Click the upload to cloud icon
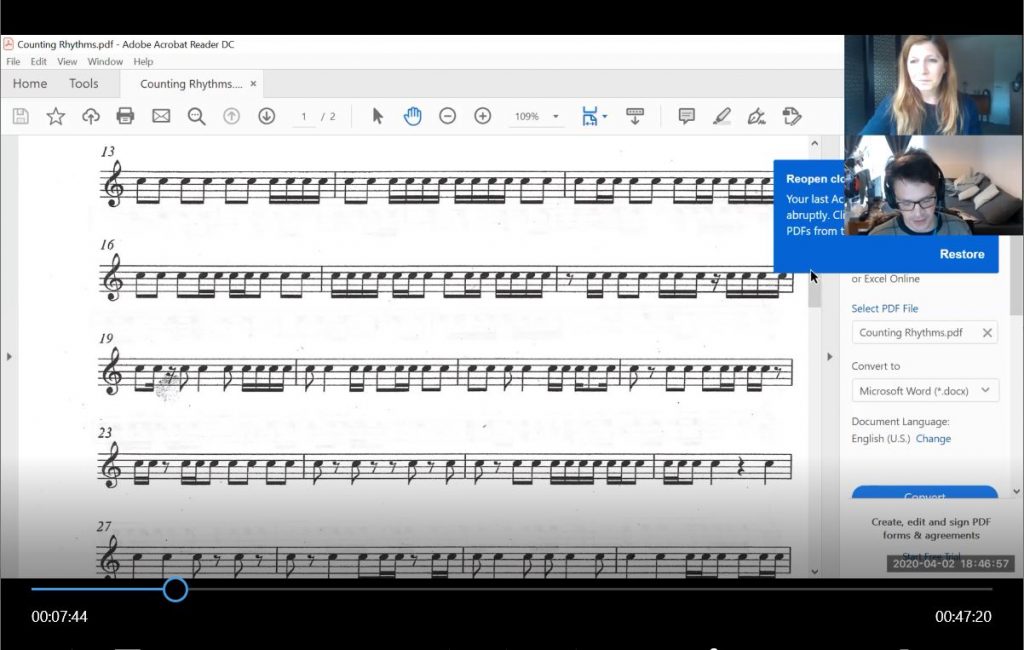 91,116
